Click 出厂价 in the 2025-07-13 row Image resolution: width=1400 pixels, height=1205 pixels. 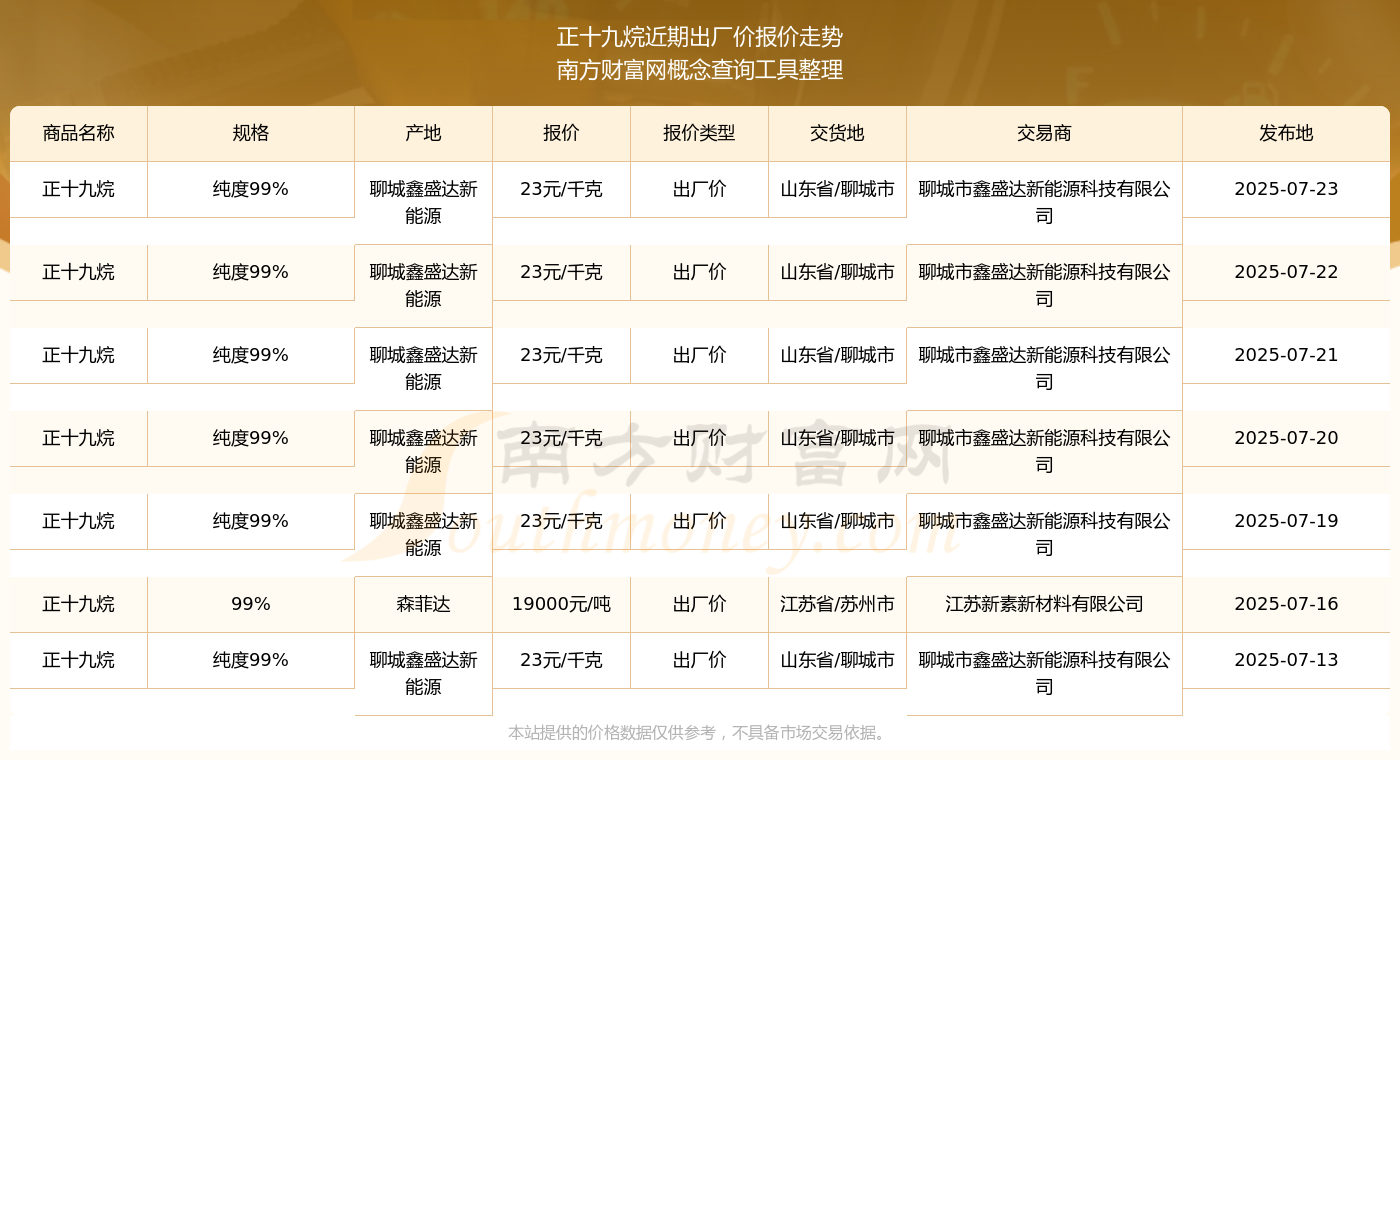[700, 660]
